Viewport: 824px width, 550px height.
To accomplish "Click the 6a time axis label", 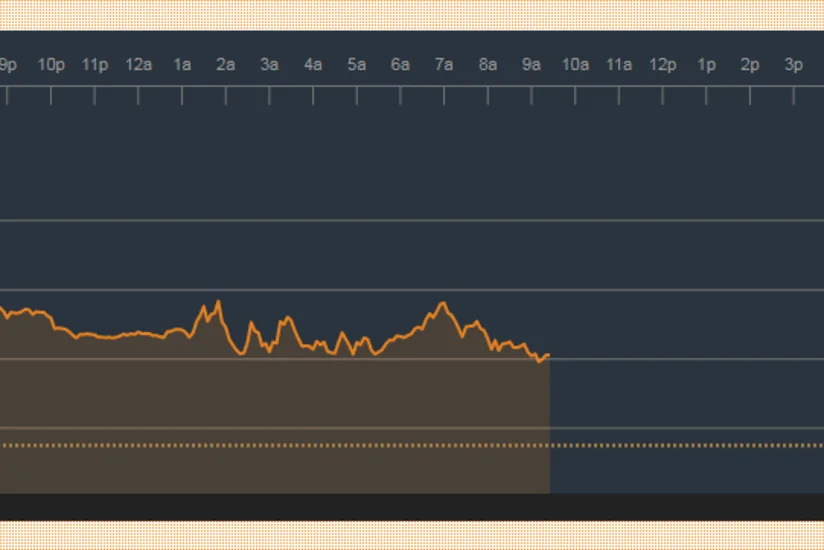I will click(x=400, y=65).
